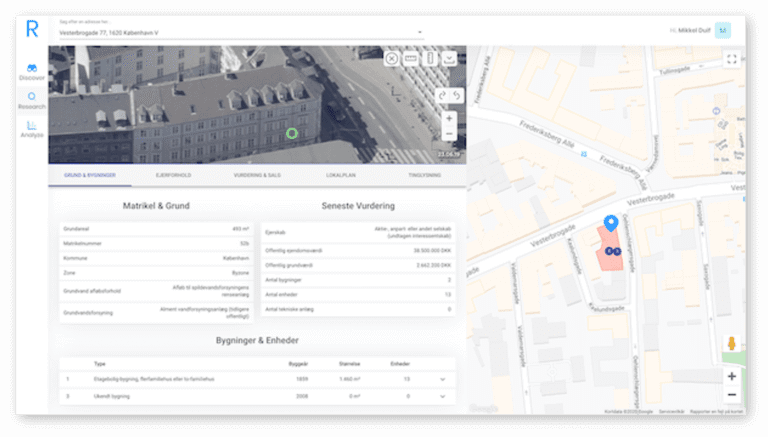Expand the Ukendt bygning row
The image size is (768, 437).
tap(442, 397)
